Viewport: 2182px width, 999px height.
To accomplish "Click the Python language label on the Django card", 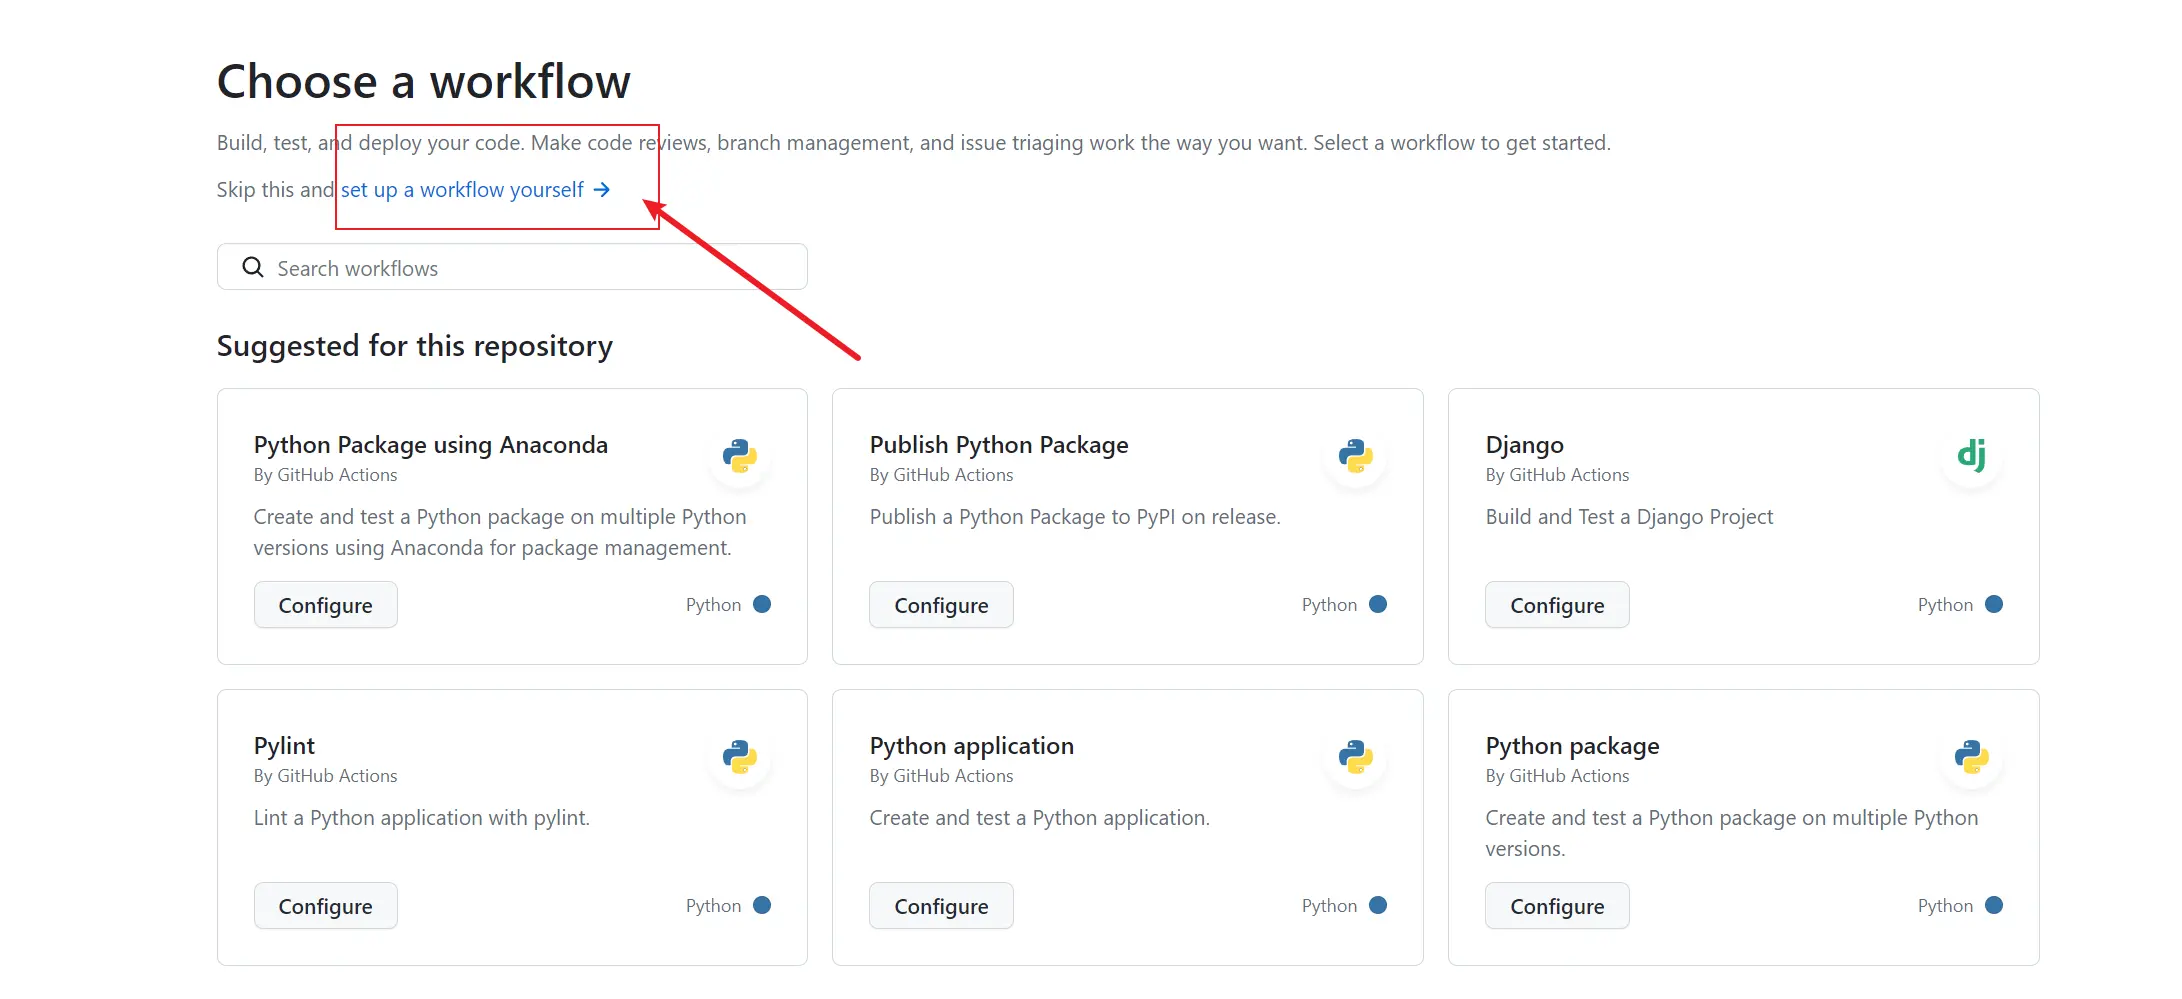I will coord(1945,605).
